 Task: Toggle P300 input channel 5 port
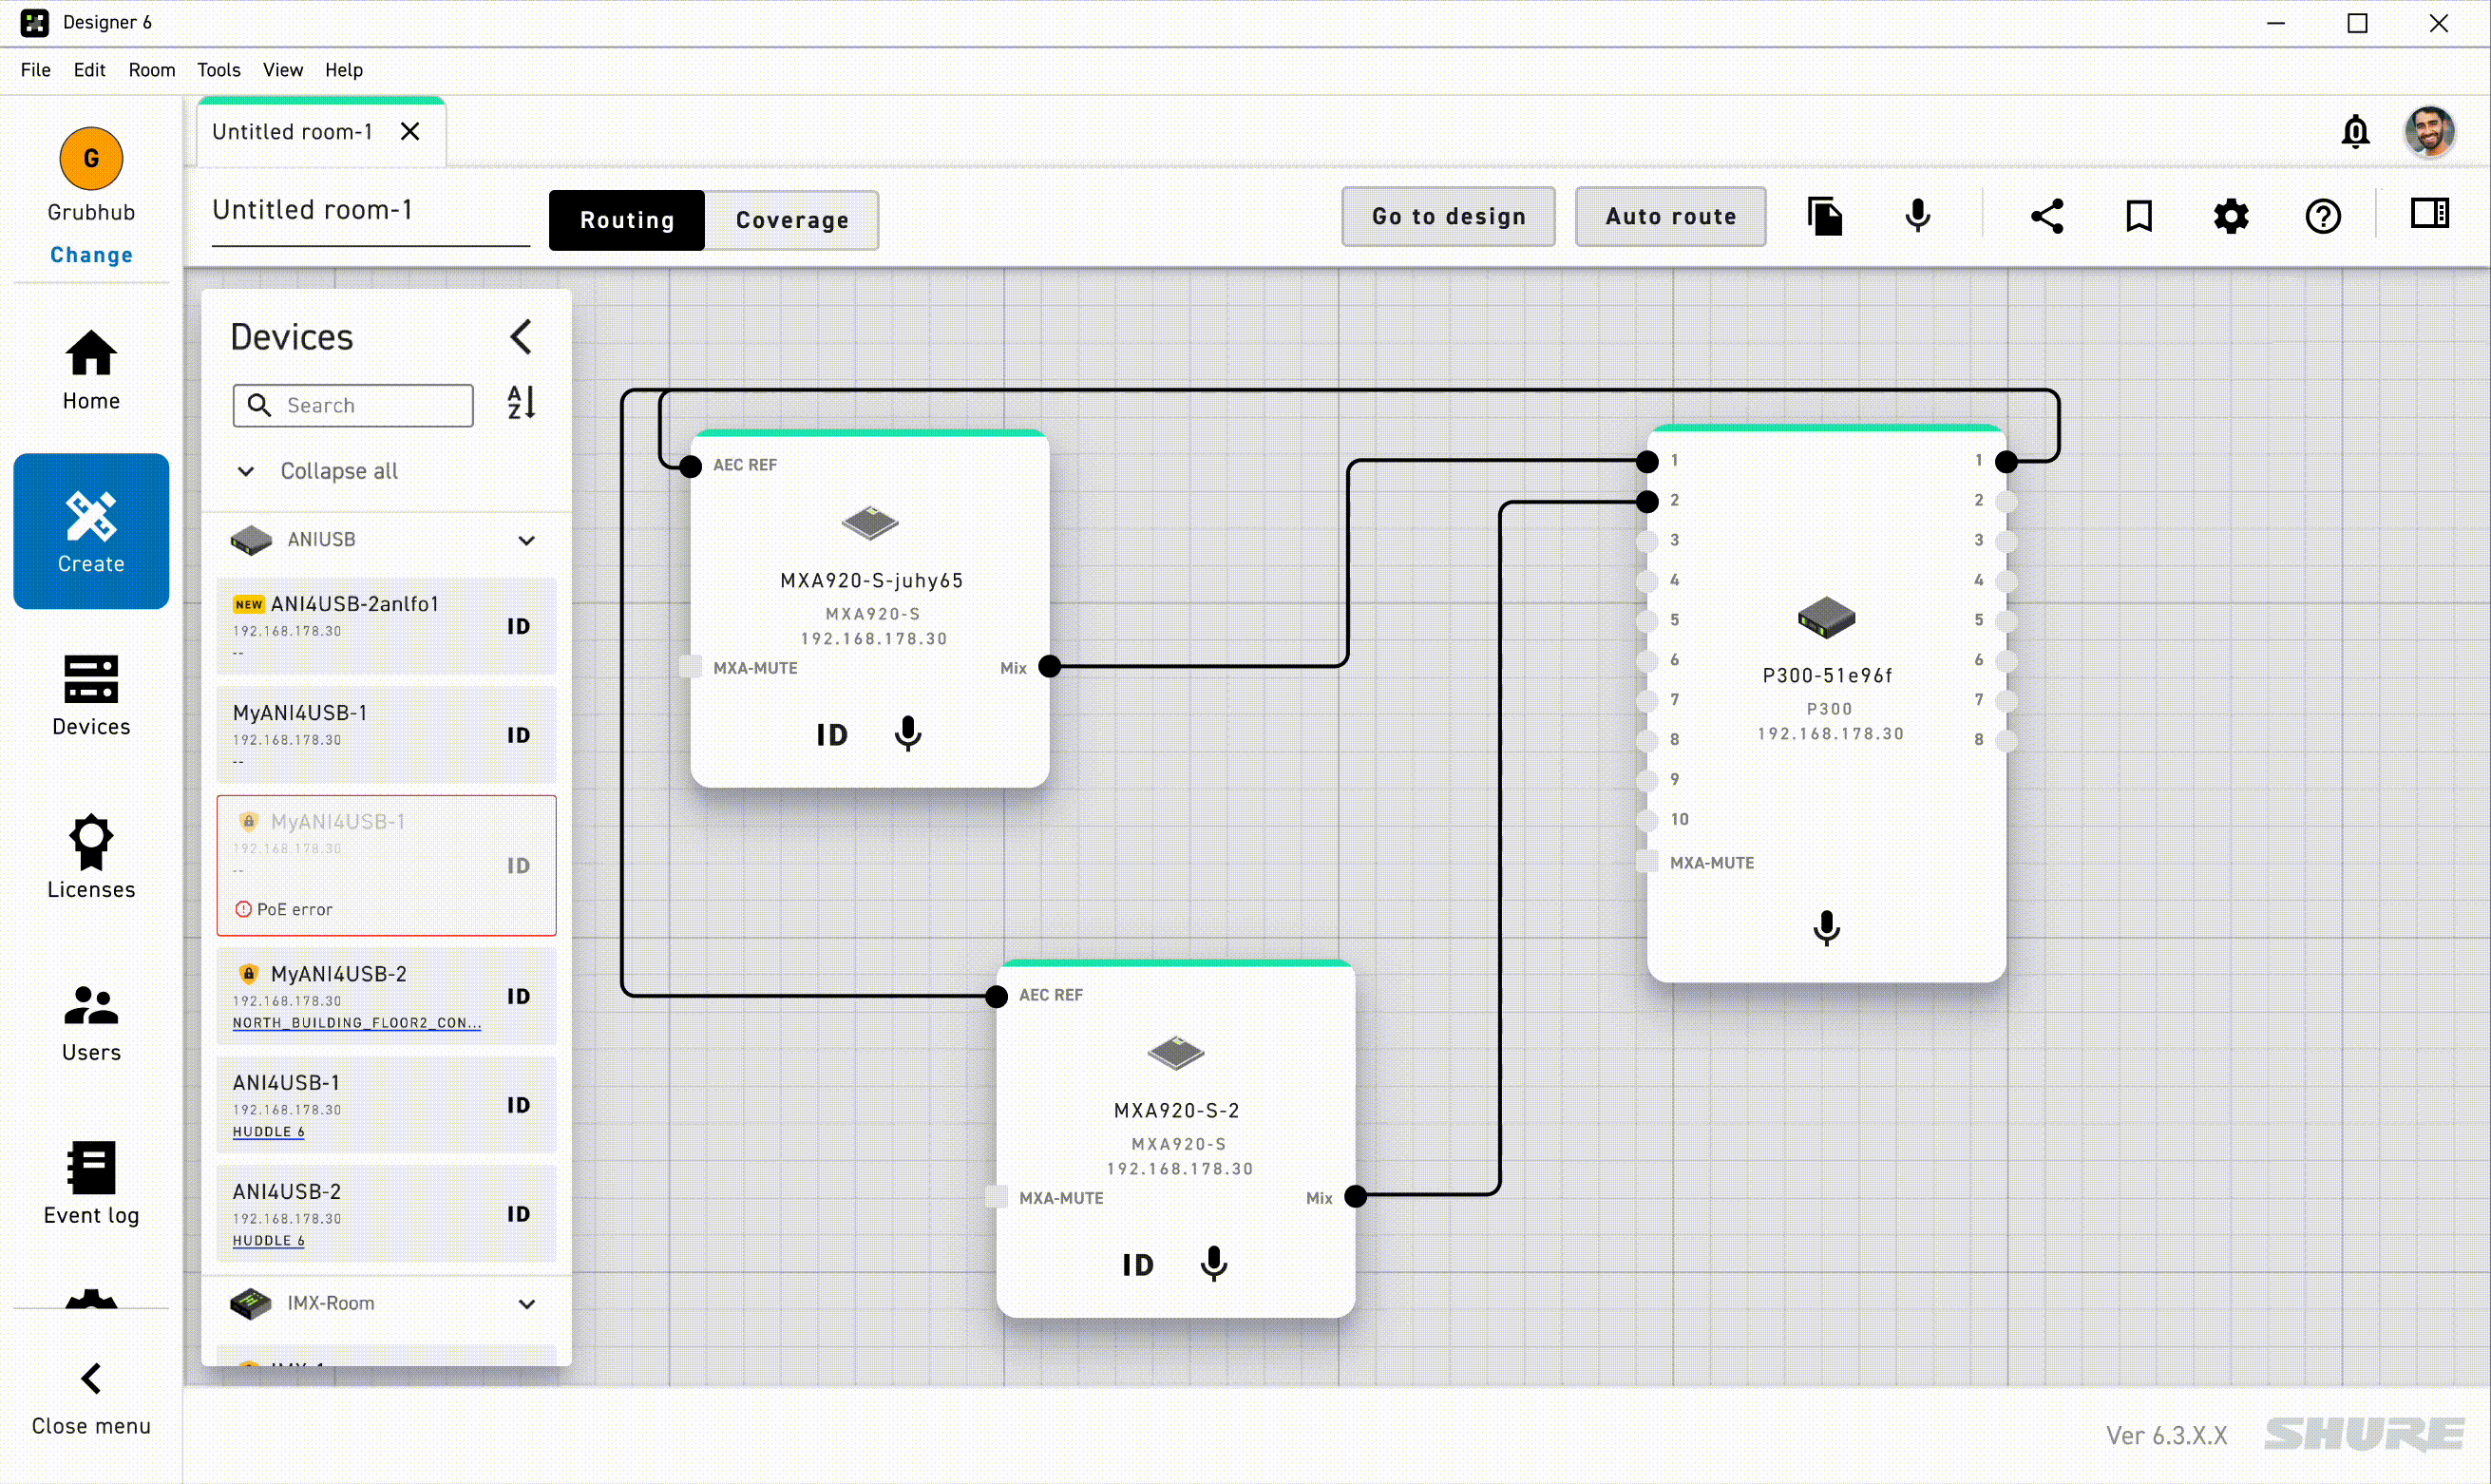(1647, 621)
